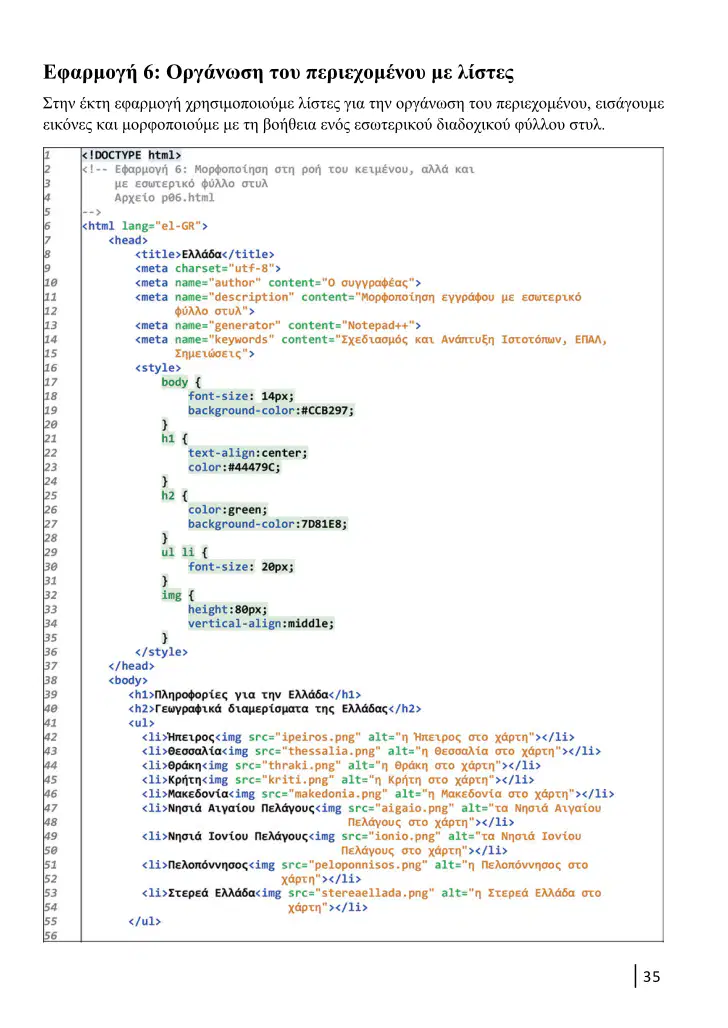Click the meta charset="utf-8" line
The image size is (728, 1028).
pyautogui.click(x=208, y=269)
